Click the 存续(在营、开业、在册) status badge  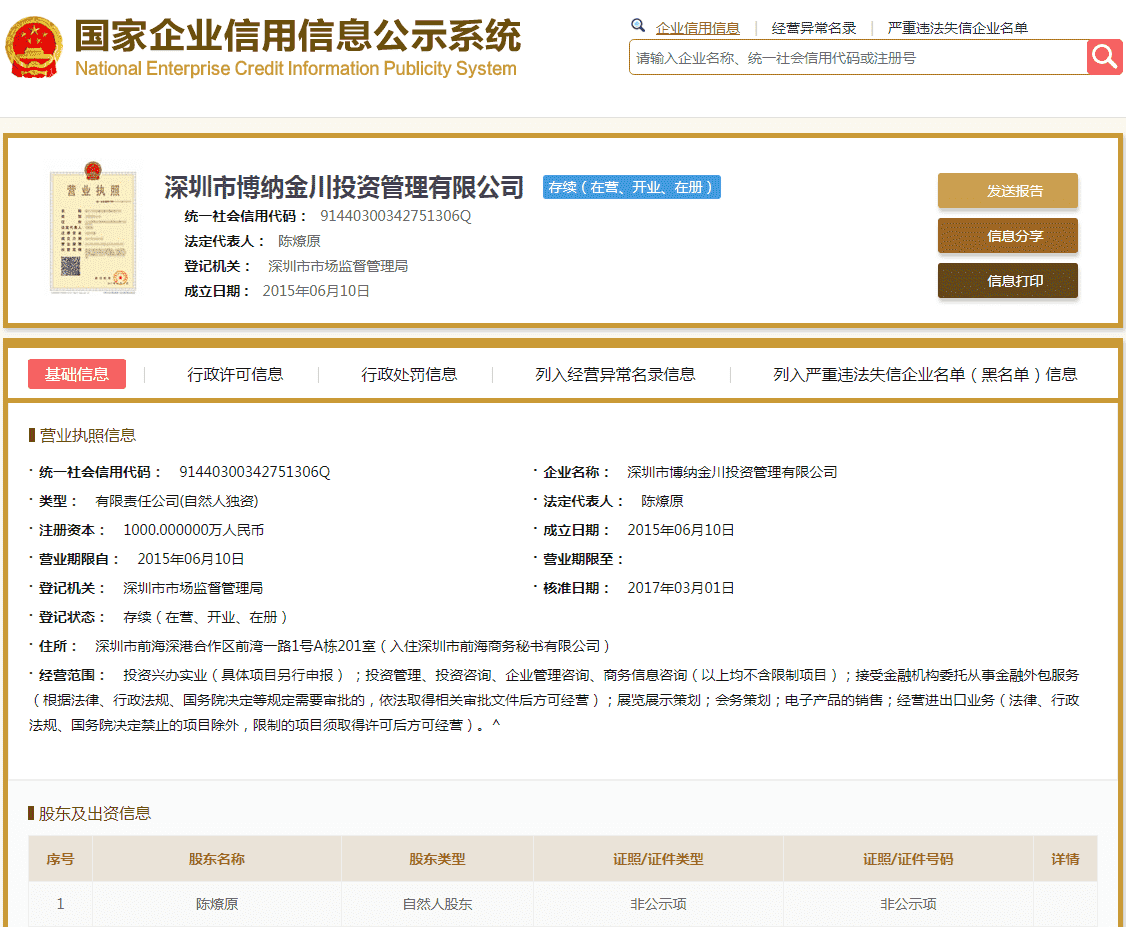click(x=631, y=187)
